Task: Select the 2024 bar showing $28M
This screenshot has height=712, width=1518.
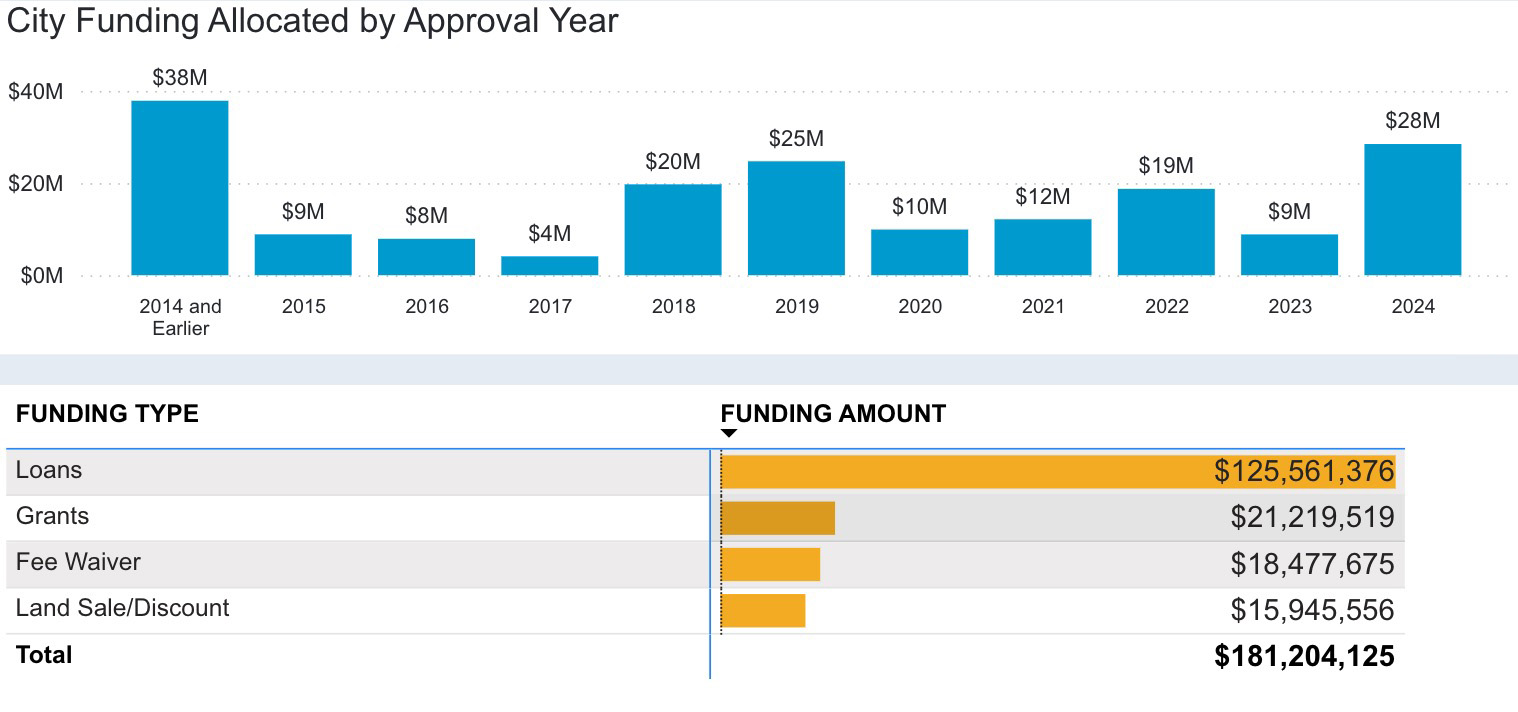Action: coord(1414,210)
